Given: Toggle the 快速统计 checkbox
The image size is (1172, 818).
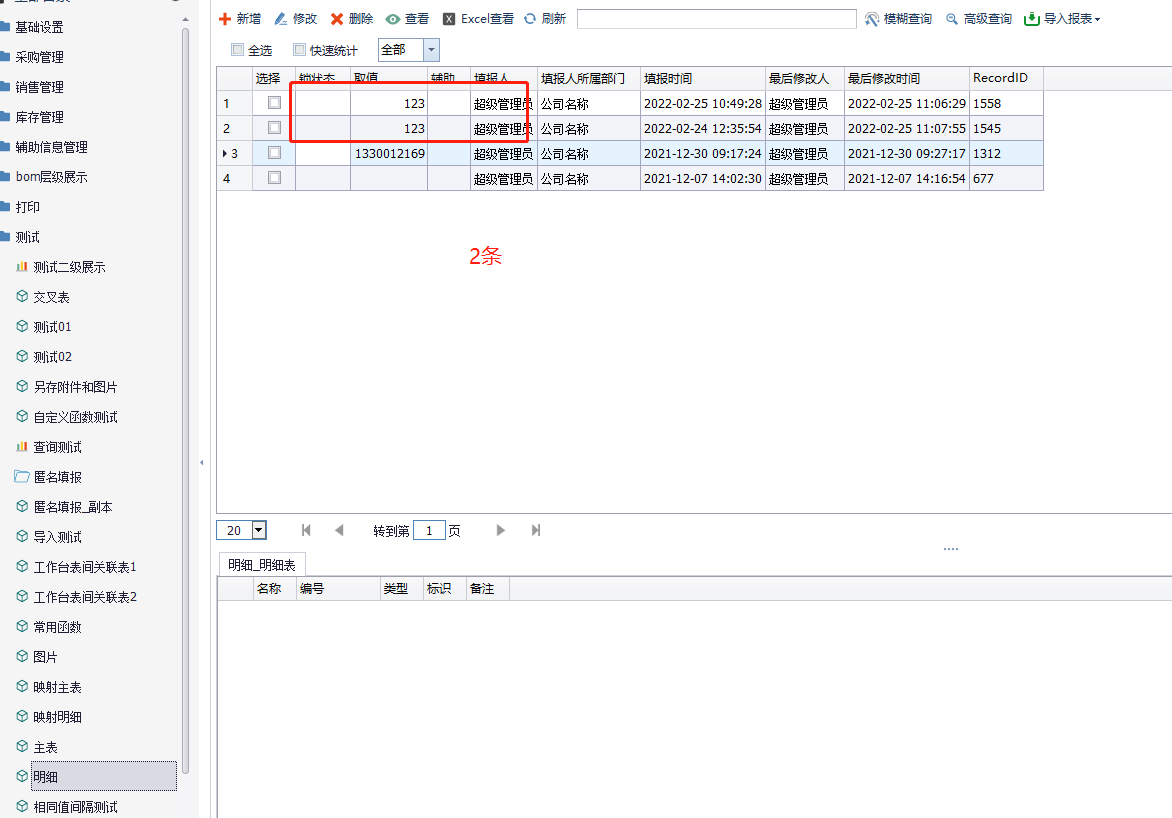Looking at the screenshot, I should [x=299, y=50].
